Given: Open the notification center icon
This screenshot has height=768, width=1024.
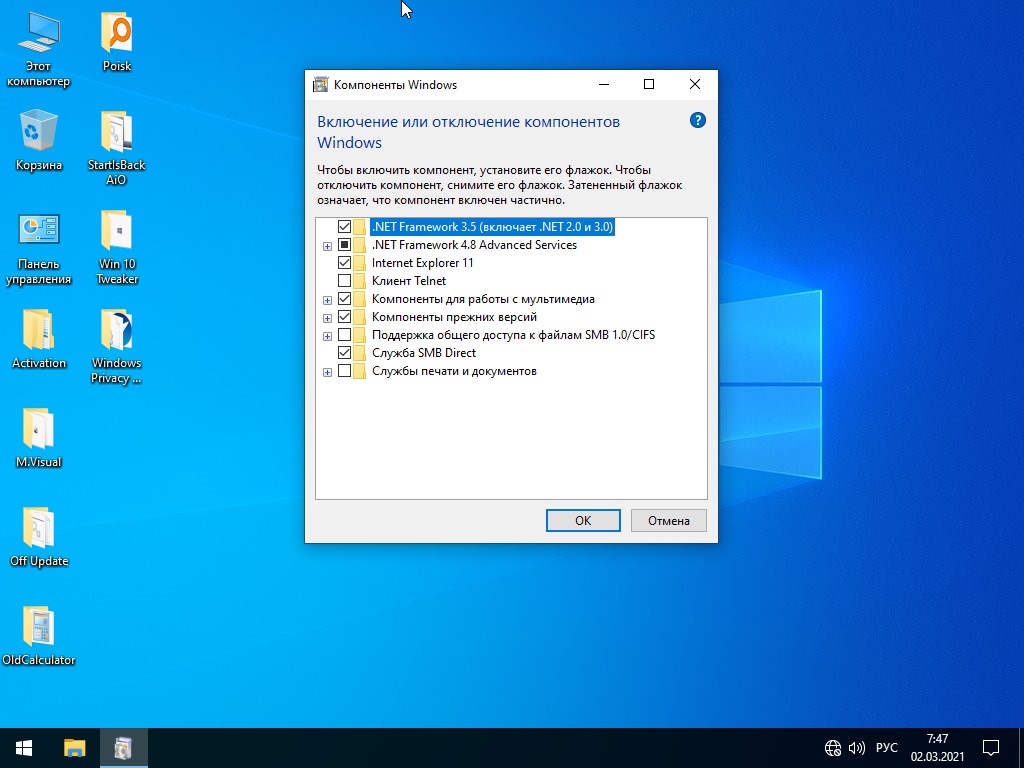Looking at the screenshot, I should pos(991,748).
